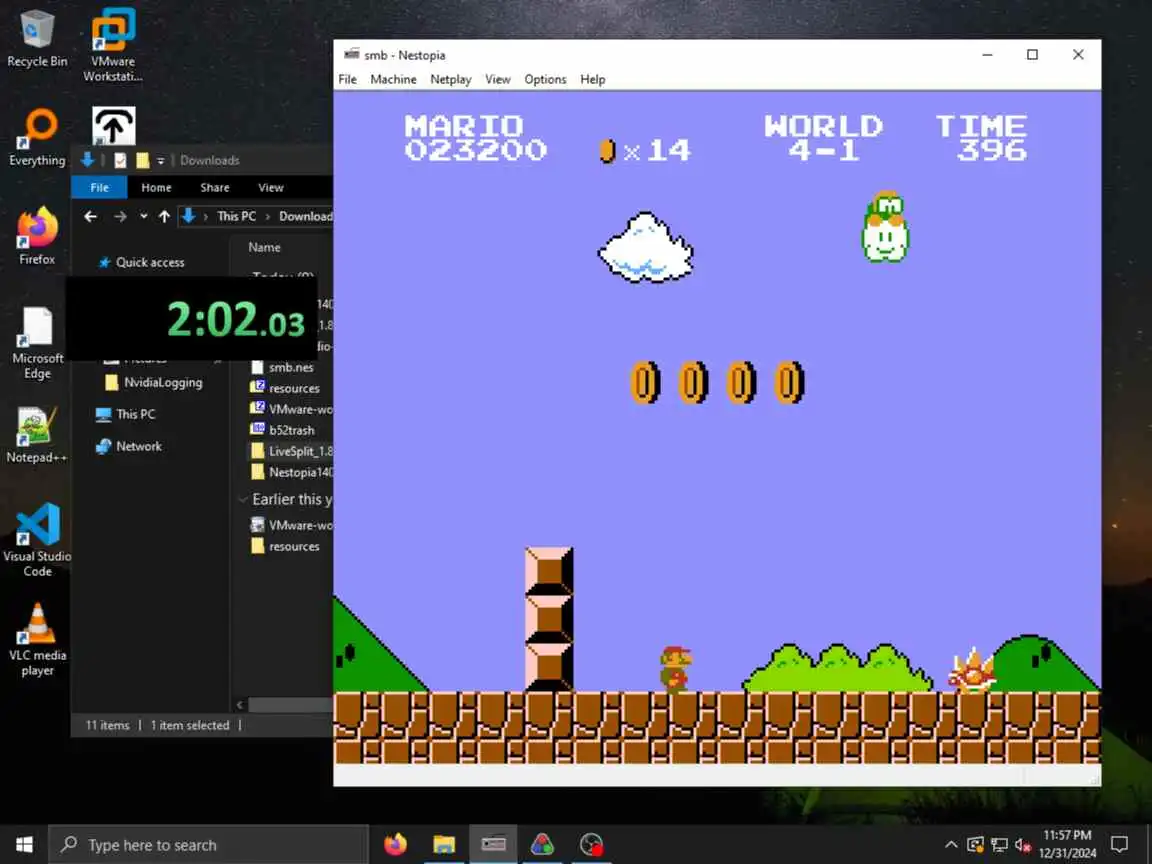Click the Explorer forward arrow
Image resolution: width=1152 pixels, height=864 pixels.
(x=120, y=216)
